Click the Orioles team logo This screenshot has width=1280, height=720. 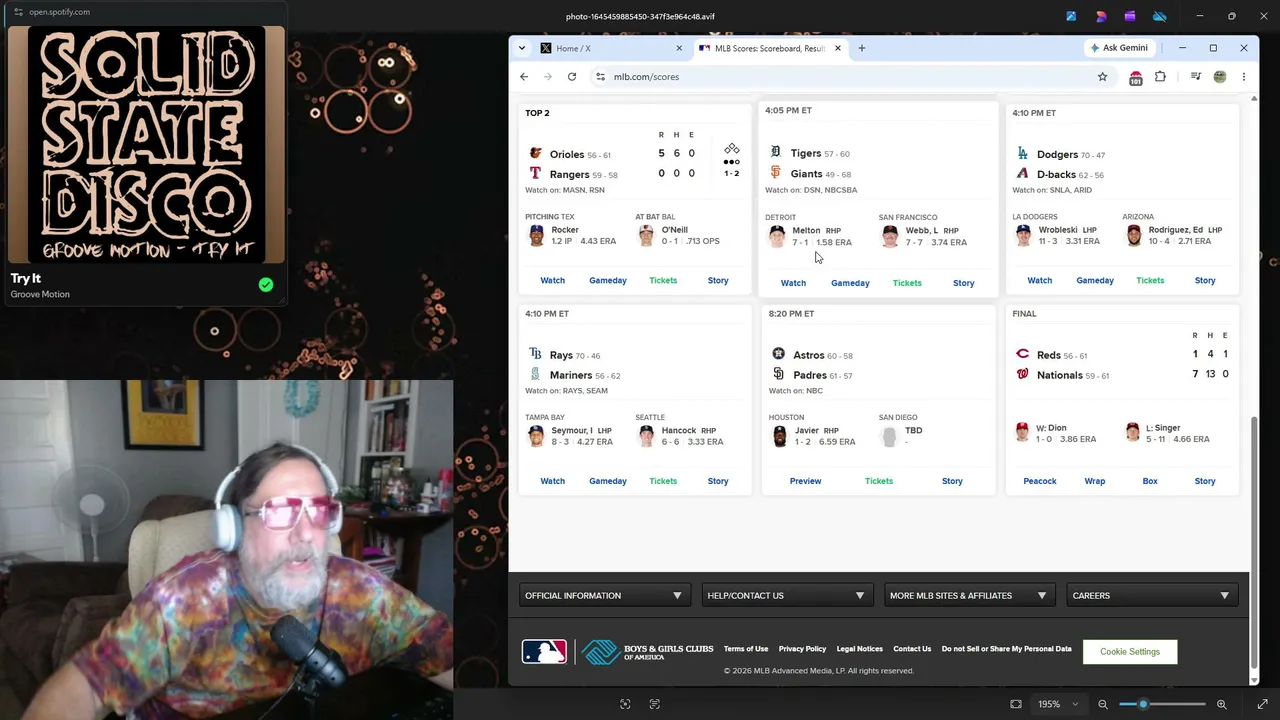(x=535, y=153)
